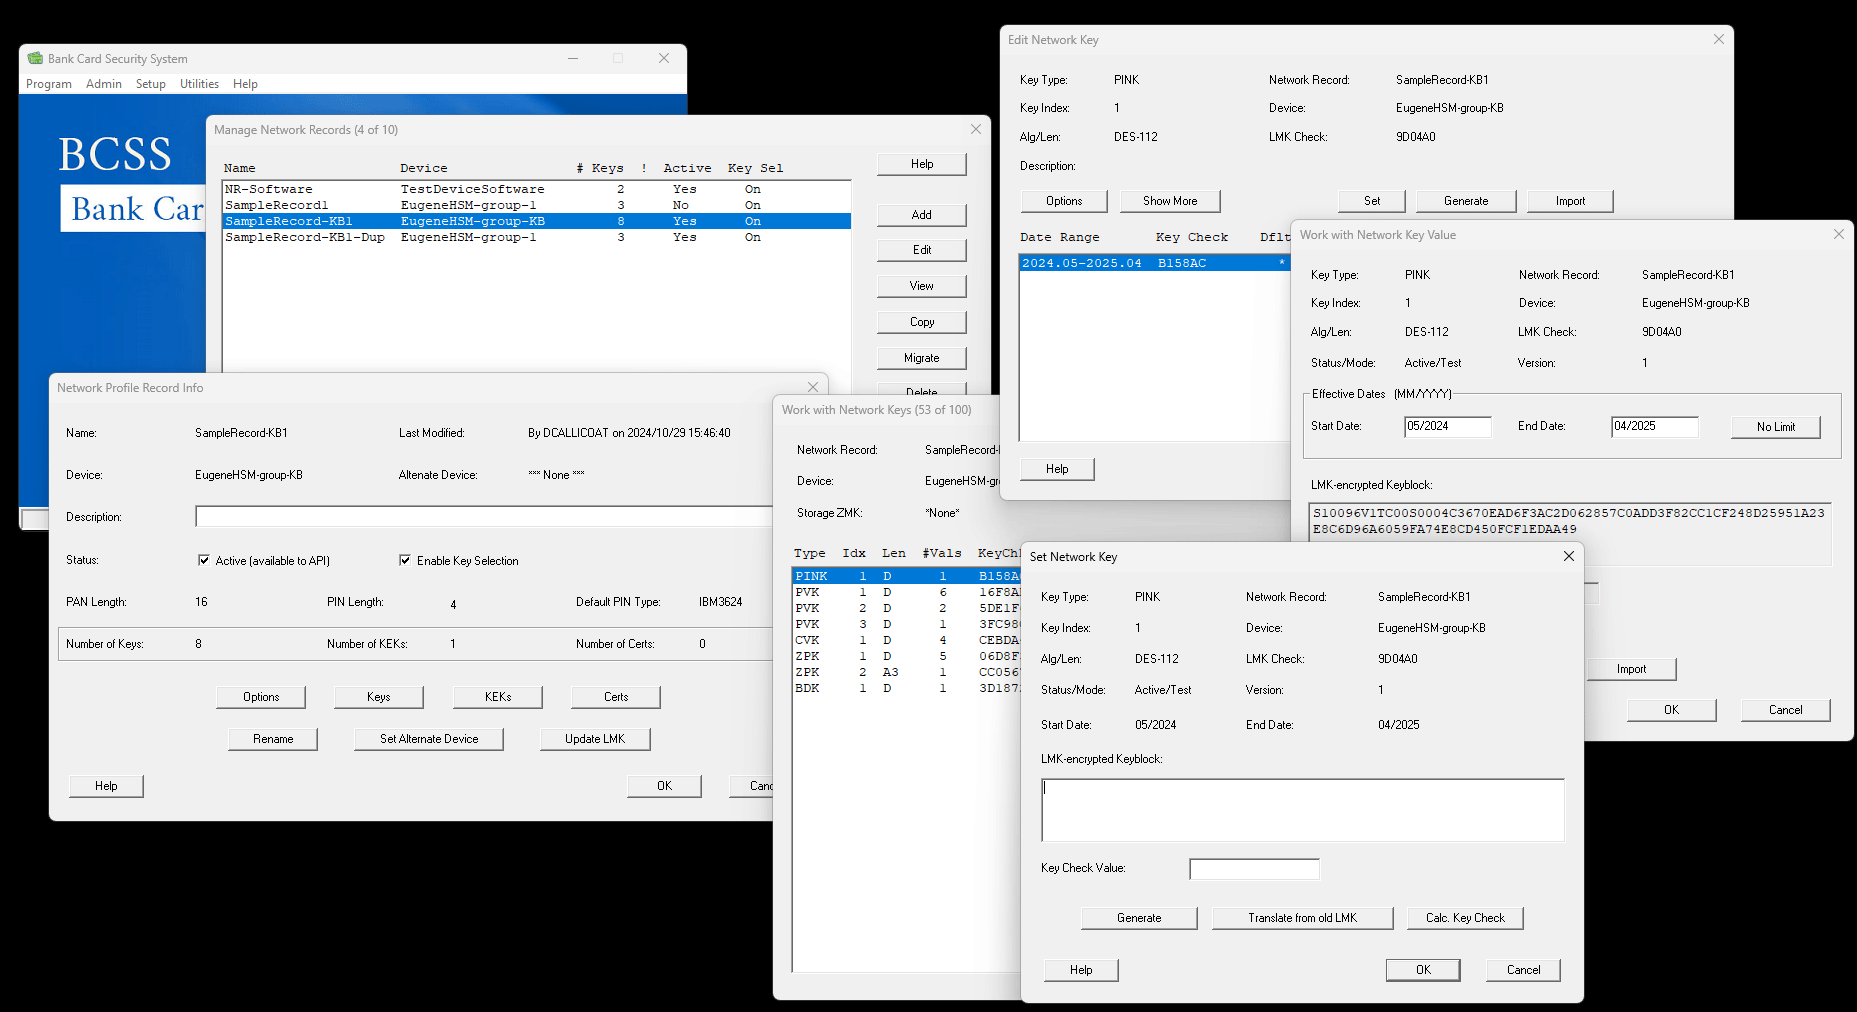Click Calc. Key Check button
The width and height of the screenshot is (1857, 1012).
click(x=1465, y=918)
